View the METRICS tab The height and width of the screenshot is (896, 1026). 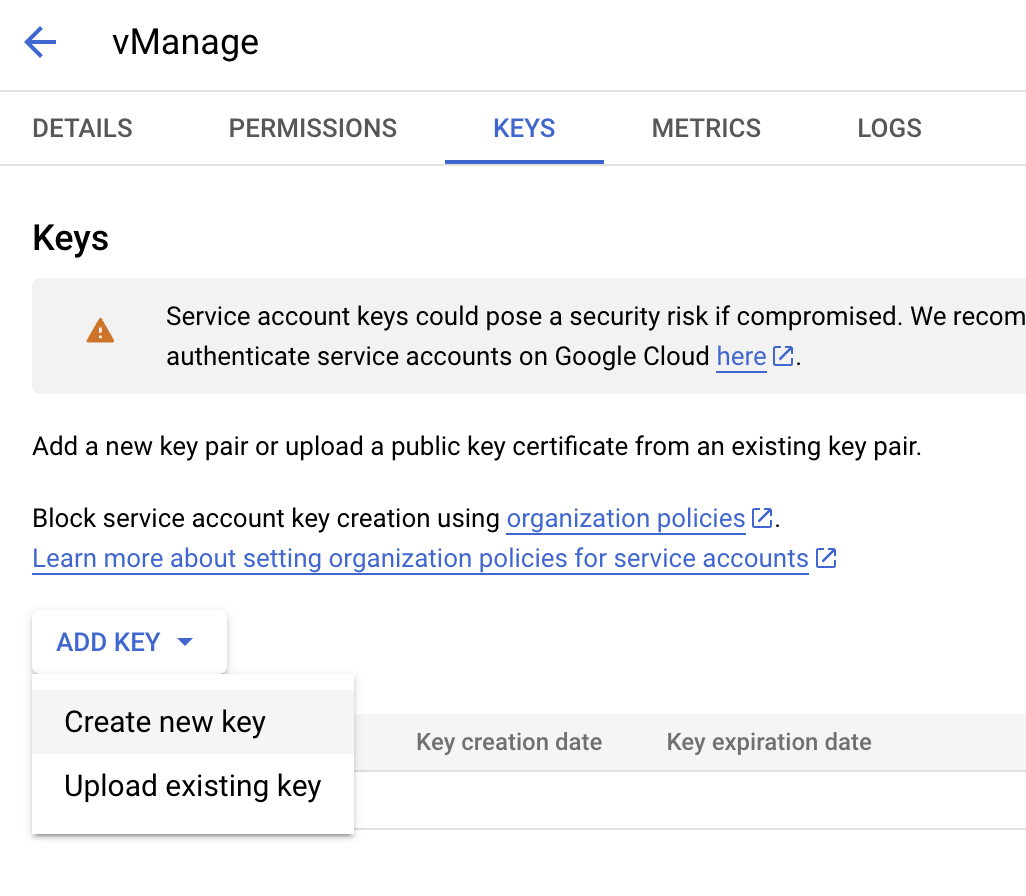pos(706,128)
